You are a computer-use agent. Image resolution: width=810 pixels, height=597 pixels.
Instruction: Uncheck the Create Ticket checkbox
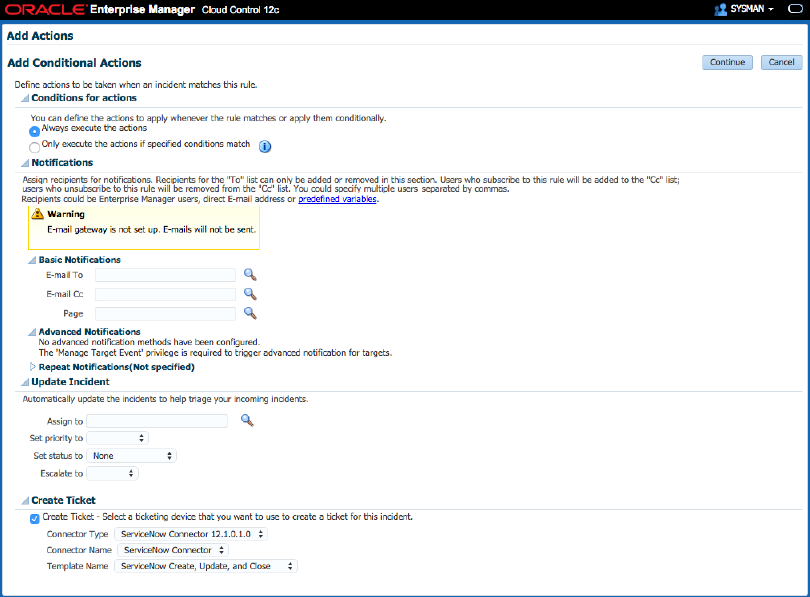point(35,519)
